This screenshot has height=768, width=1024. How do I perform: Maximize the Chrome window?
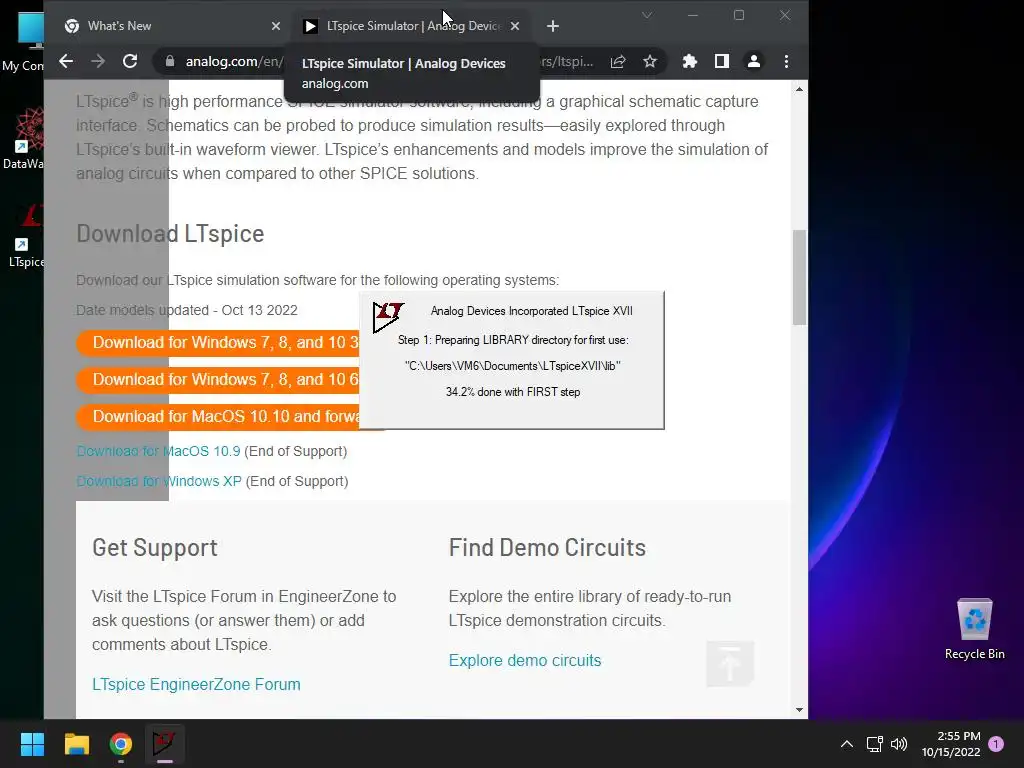(x=739, y=15)
